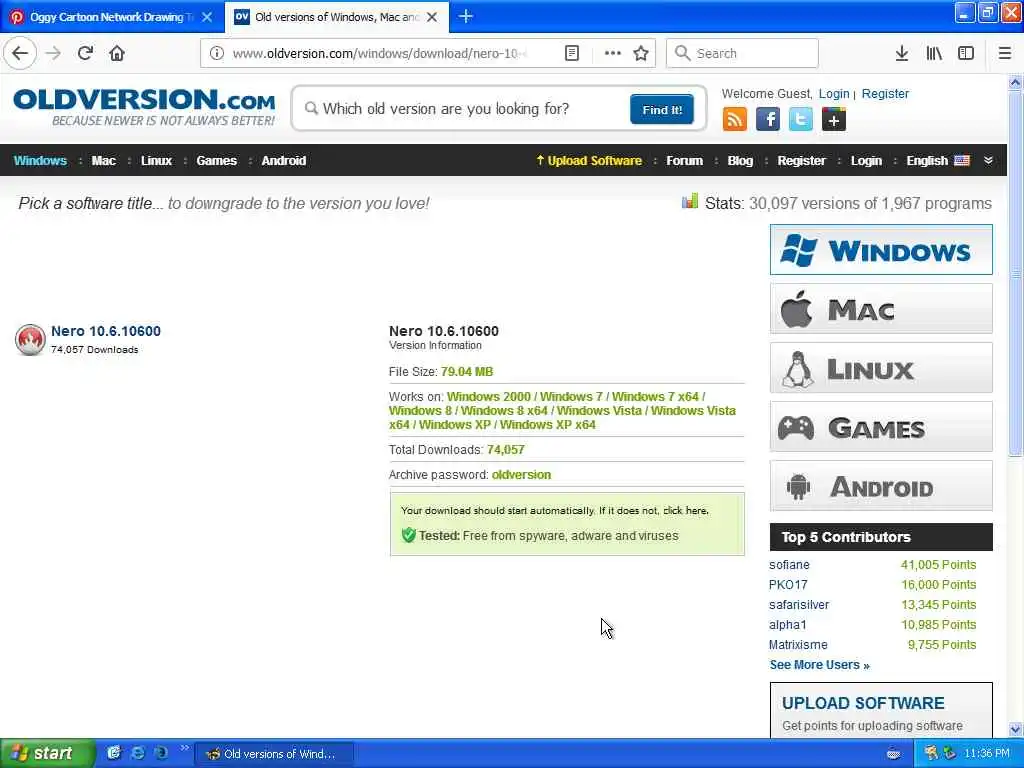The height and width of the screenshot is (768, 1024).
Task: Click 'click here' download message
Action: point(685,511)
